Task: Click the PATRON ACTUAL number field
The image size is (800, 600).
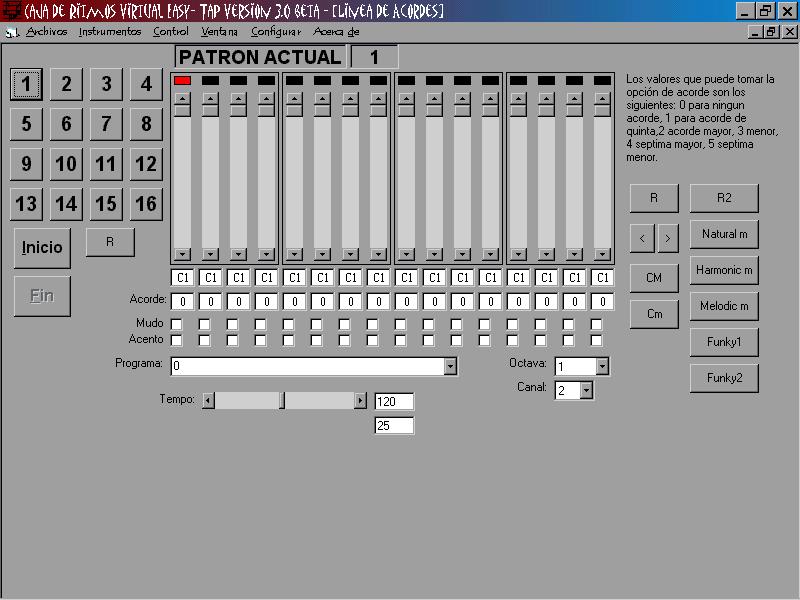Action: (374, 57)
